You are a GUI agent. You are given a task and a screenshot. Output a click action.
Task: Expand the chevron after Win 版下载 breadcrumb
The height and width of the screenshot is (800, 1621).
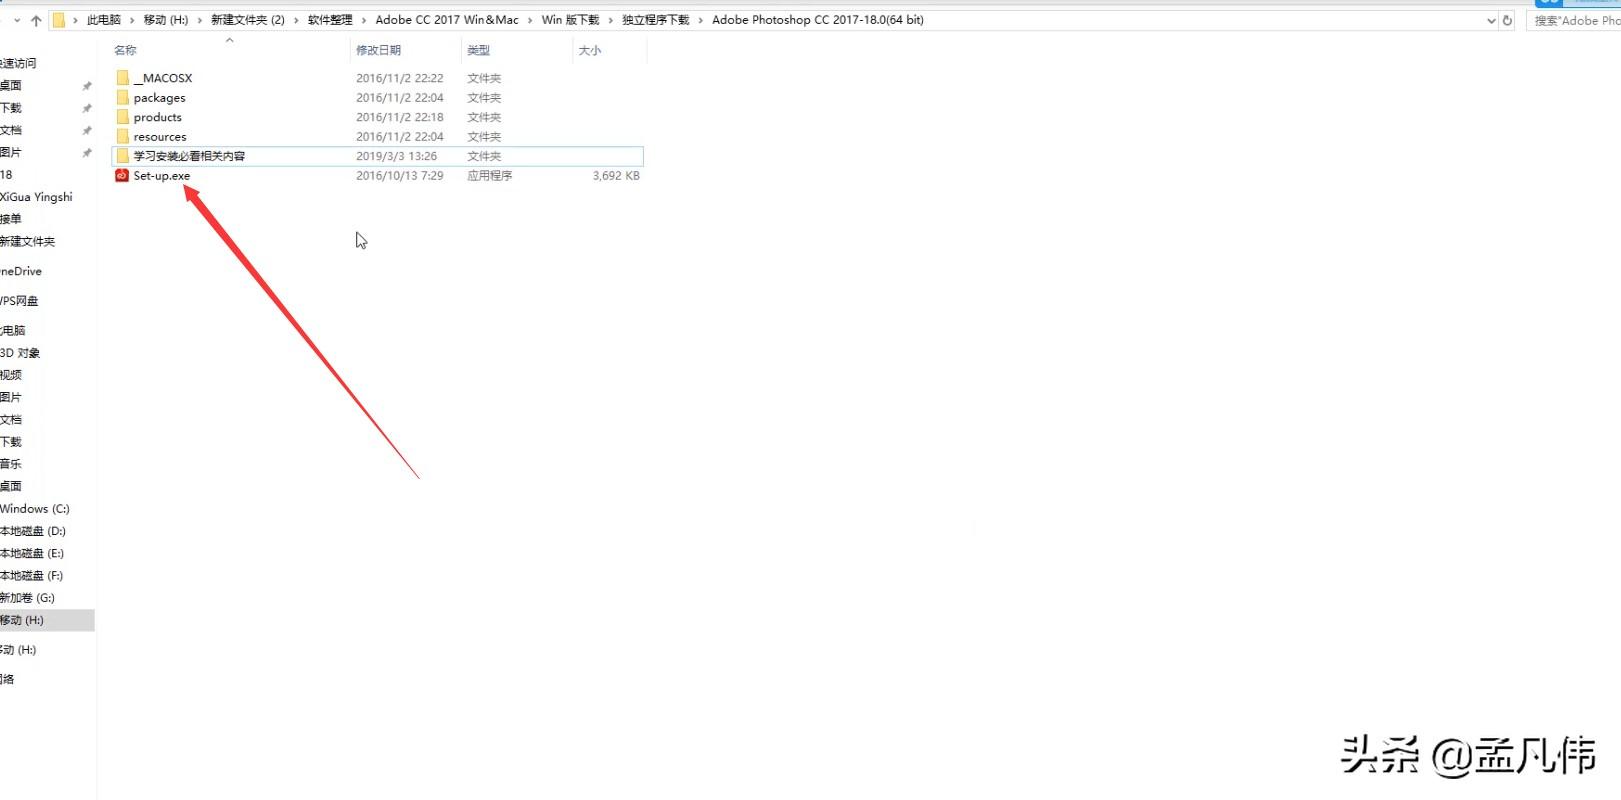pyautogui.click(x=611, y=20)
